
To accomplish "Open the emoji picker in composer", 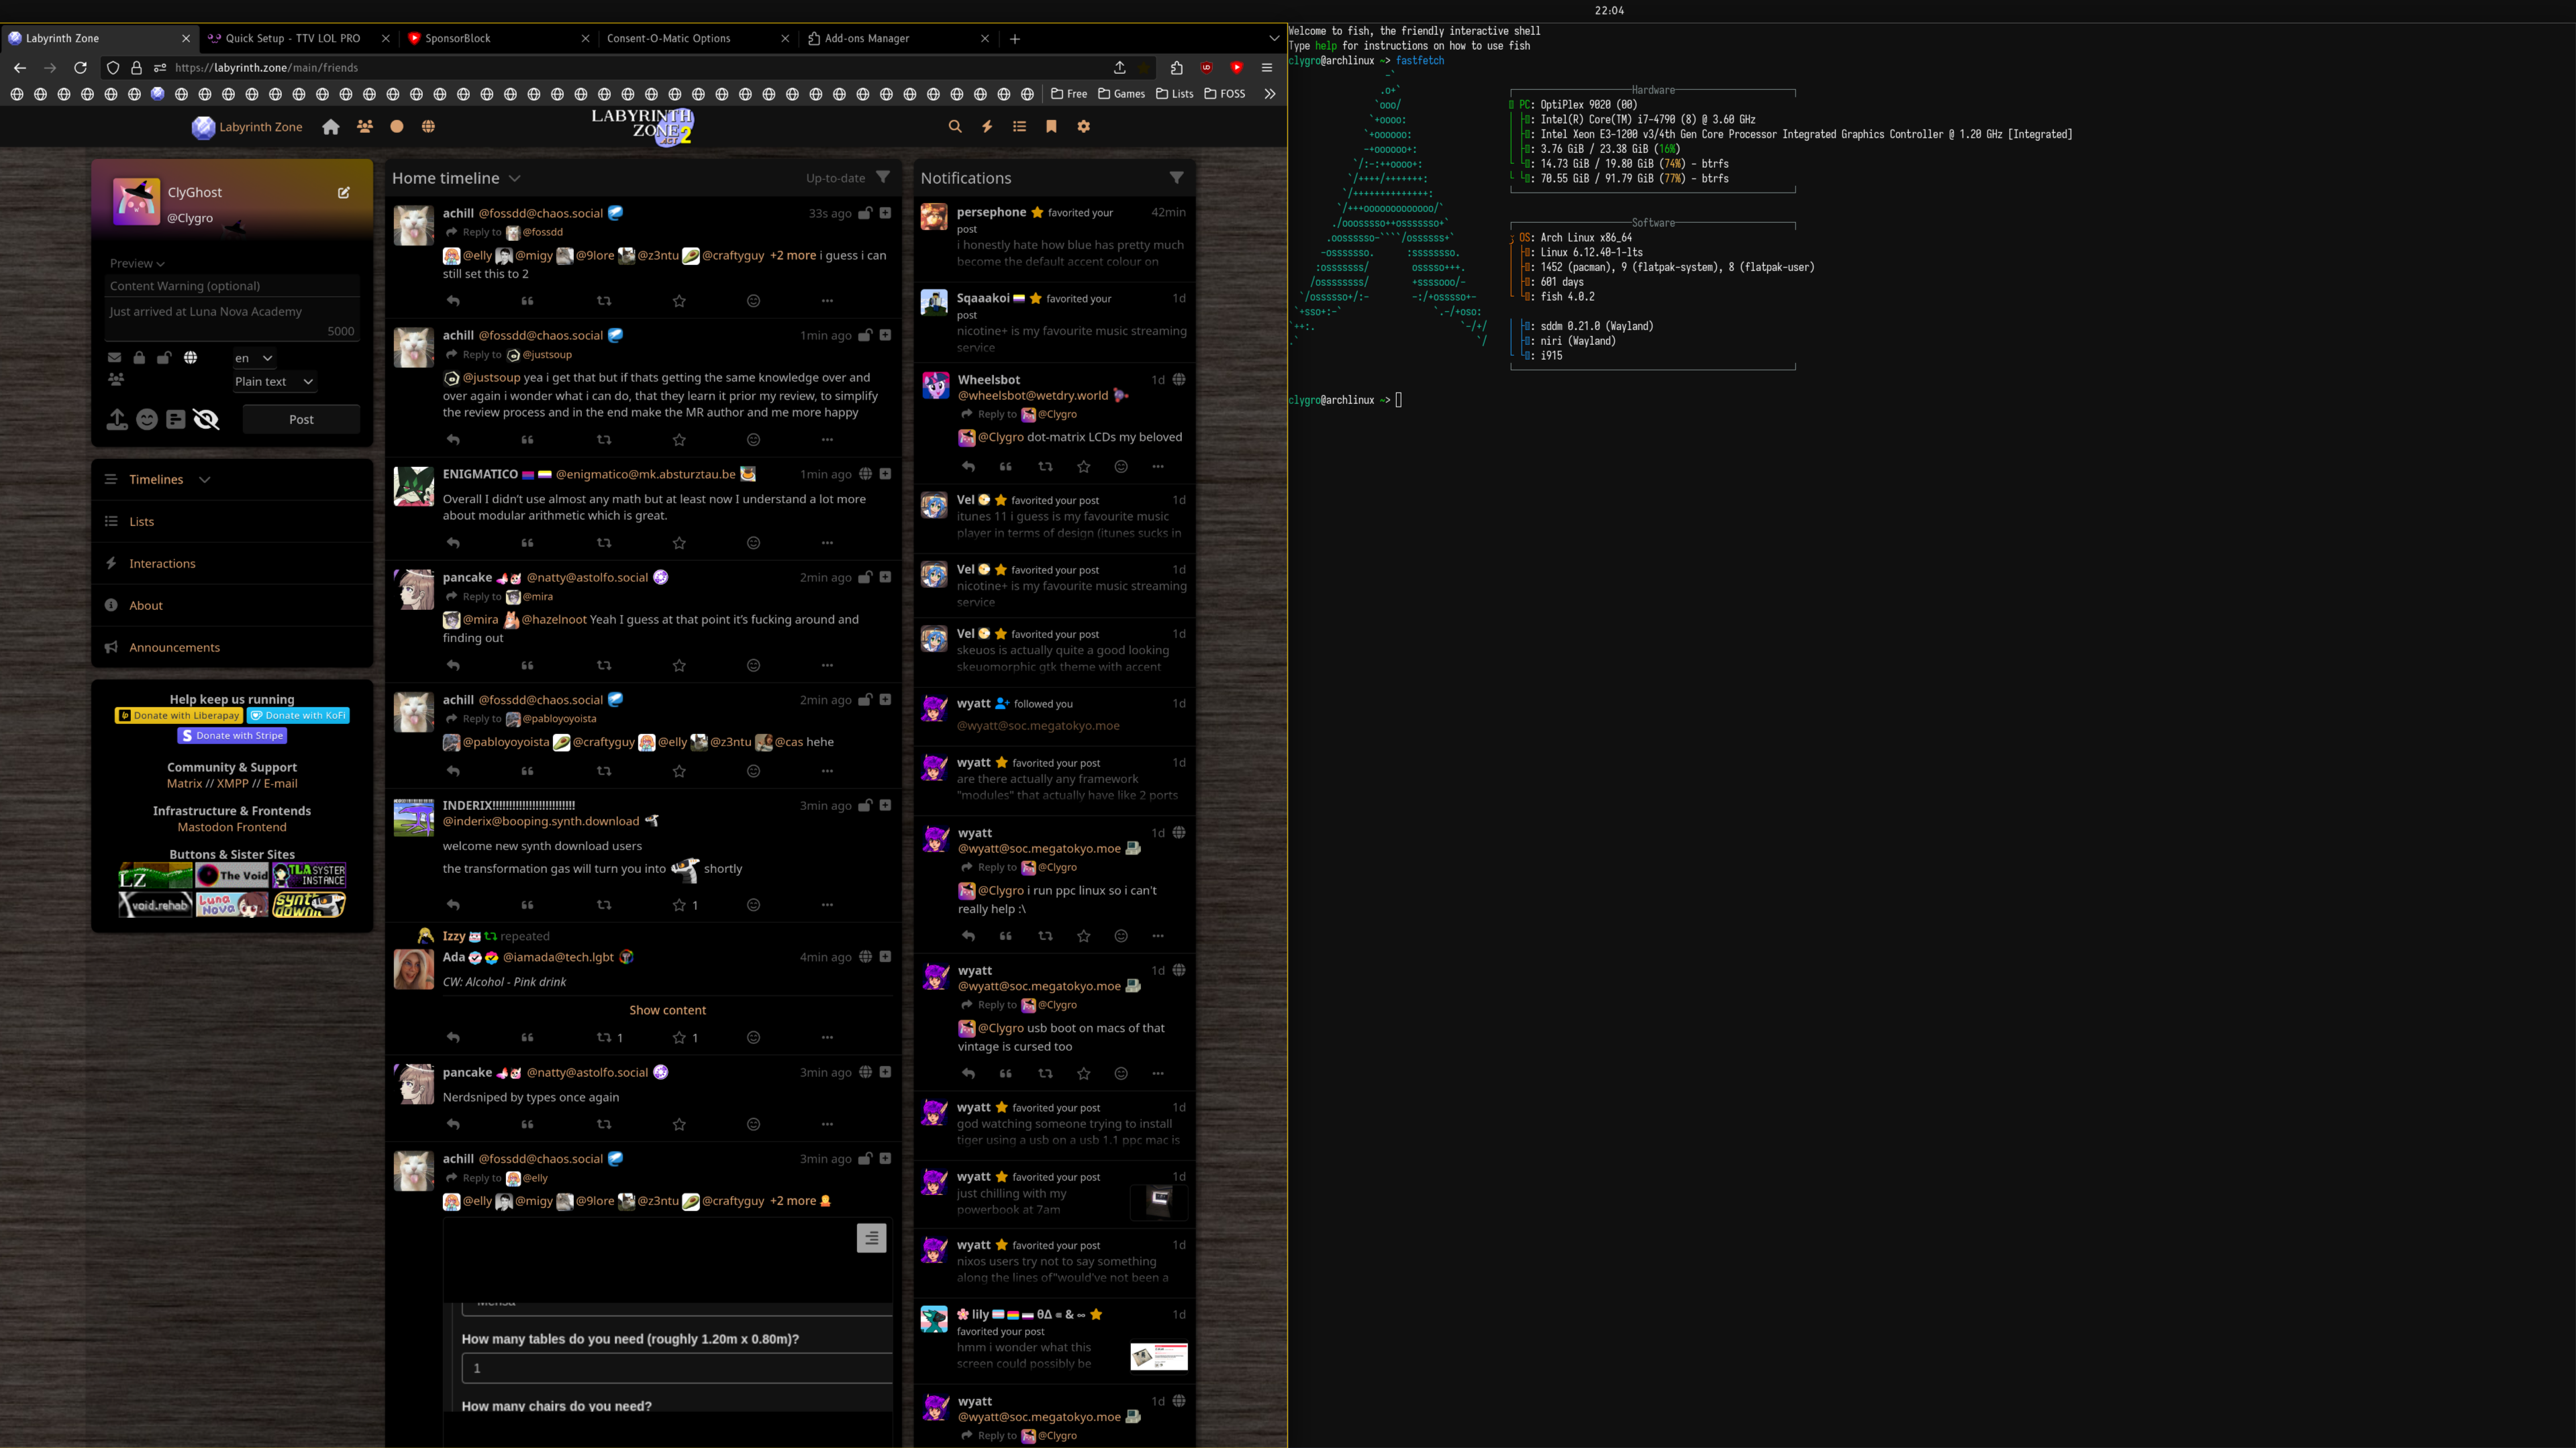I will 147,419.
